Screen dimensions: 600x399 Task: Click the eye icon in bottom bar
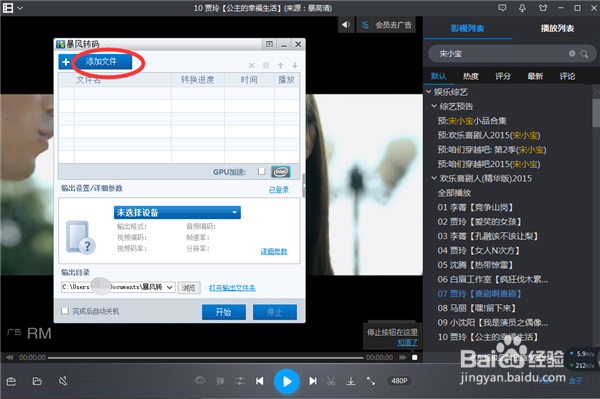(200, 381)
